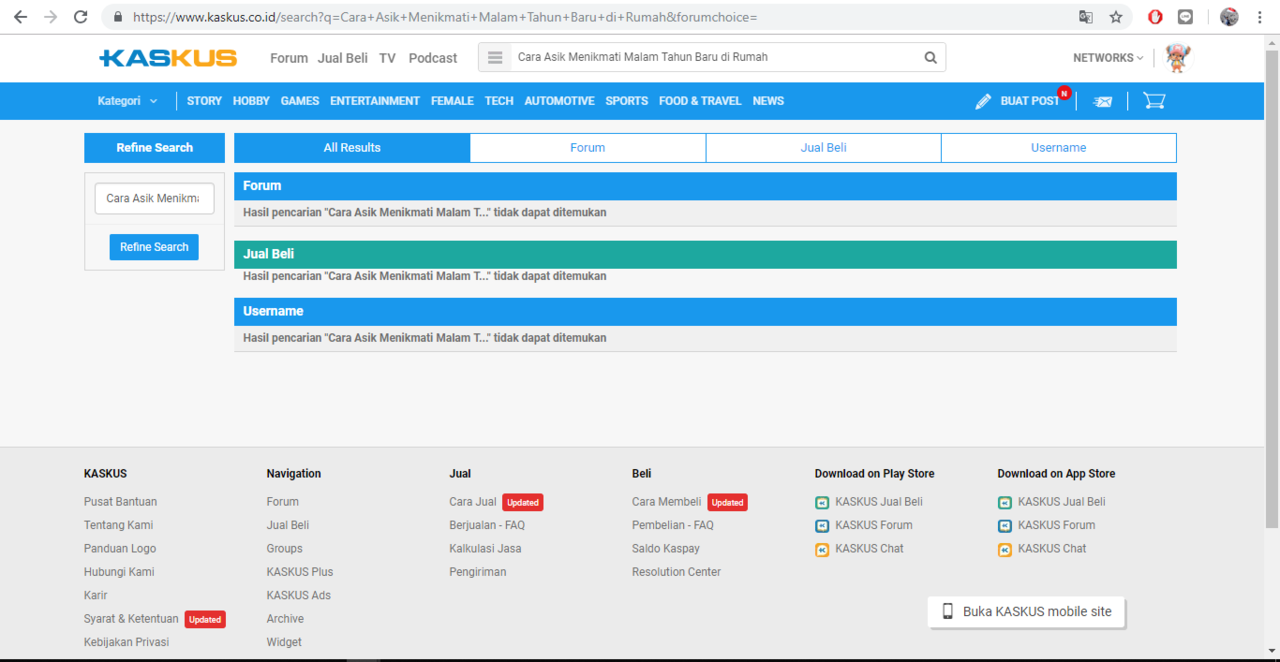Image resolution: width=1280 pixels, height=662 pixels.
Task: Open user avatar at top right
Action: (1178, 58)
